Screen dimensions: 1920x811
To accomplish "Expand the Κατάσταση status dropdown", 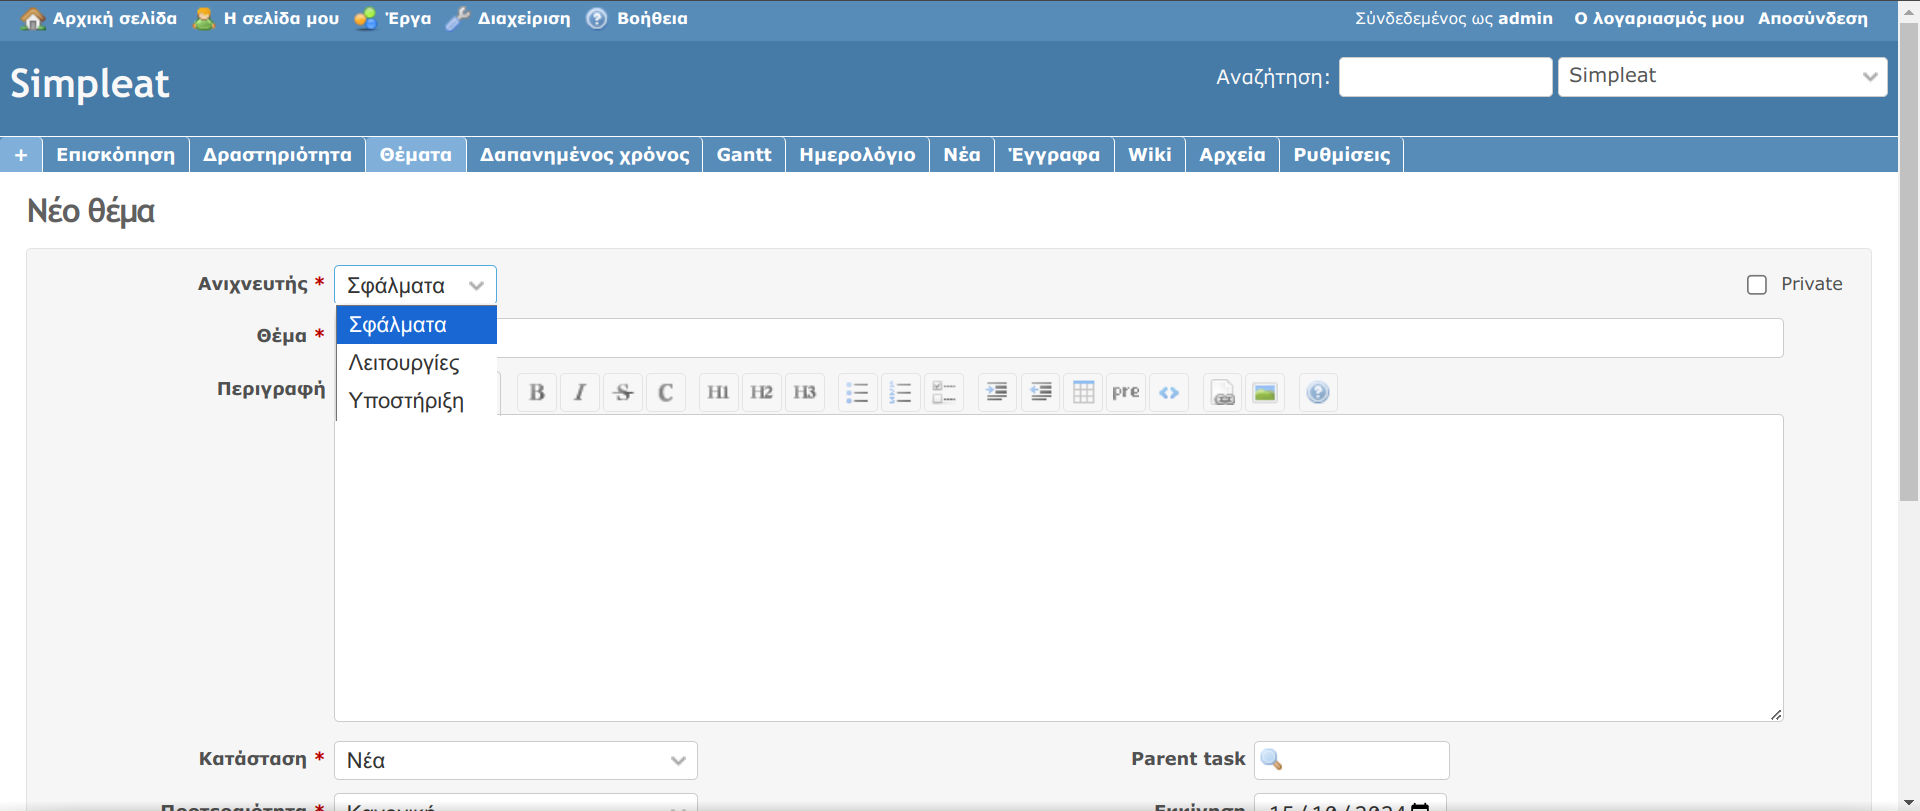I will pos(515,760).
